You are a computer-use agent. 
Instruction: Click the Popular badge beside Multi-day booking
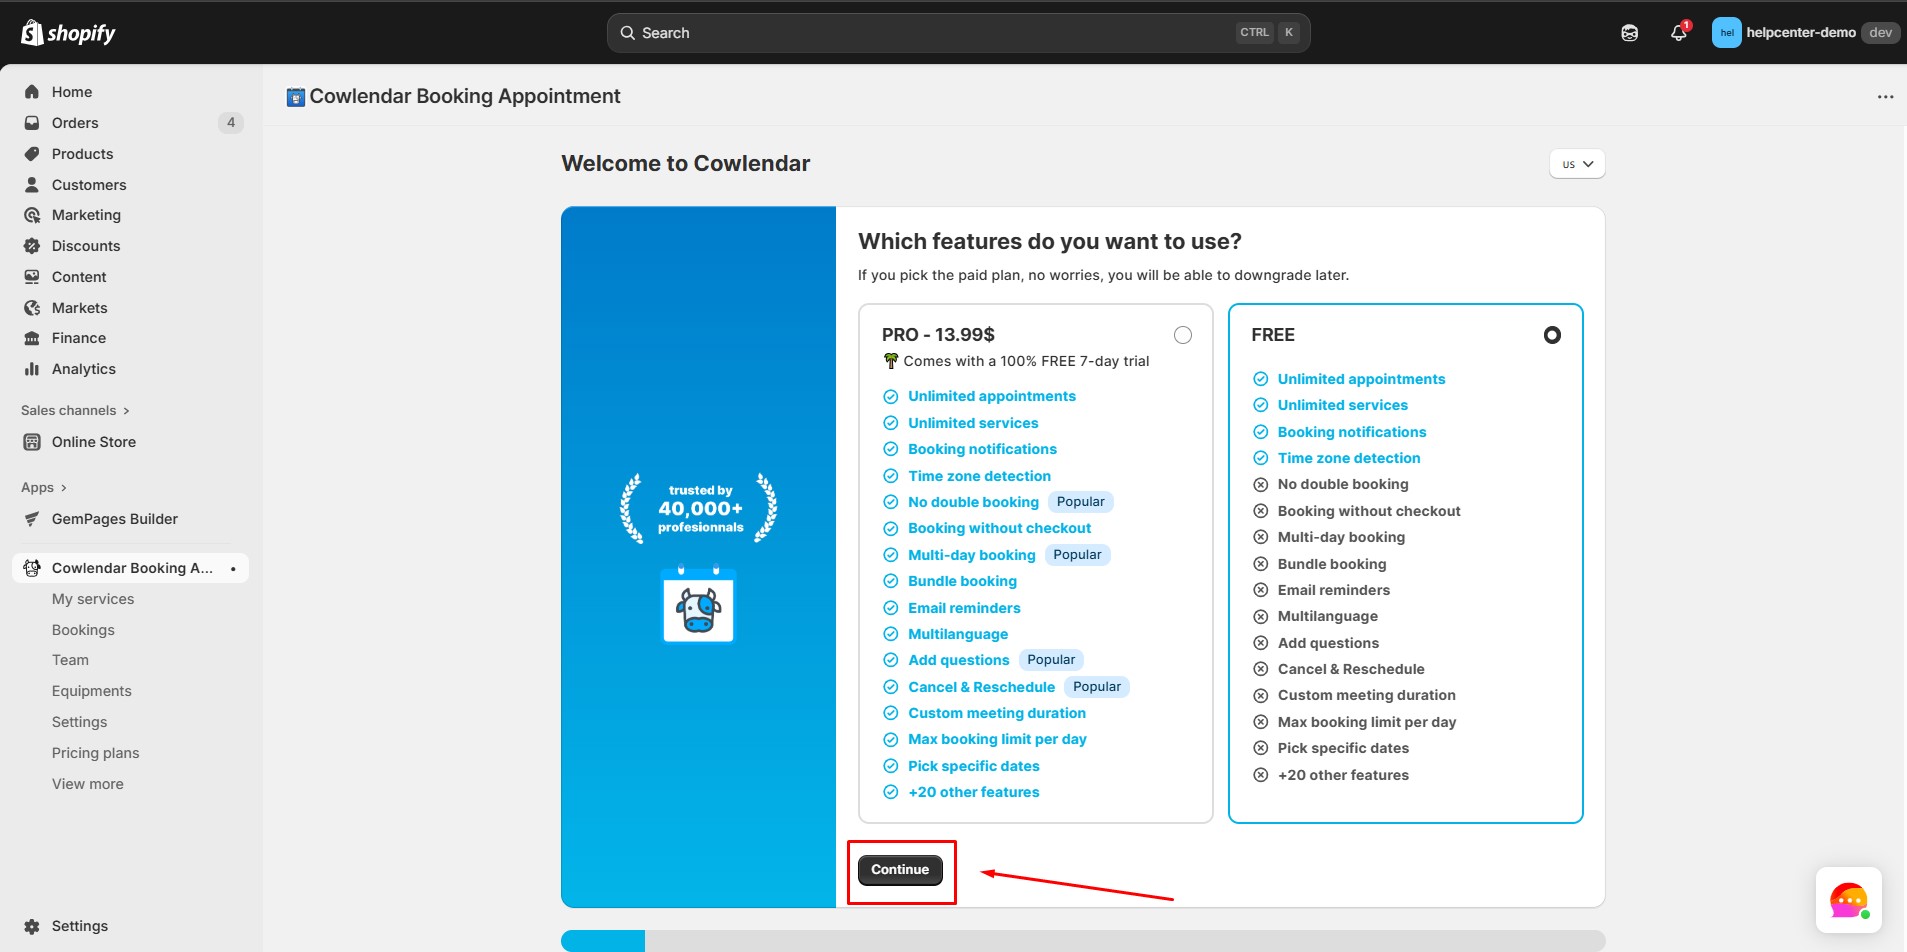1077,555
